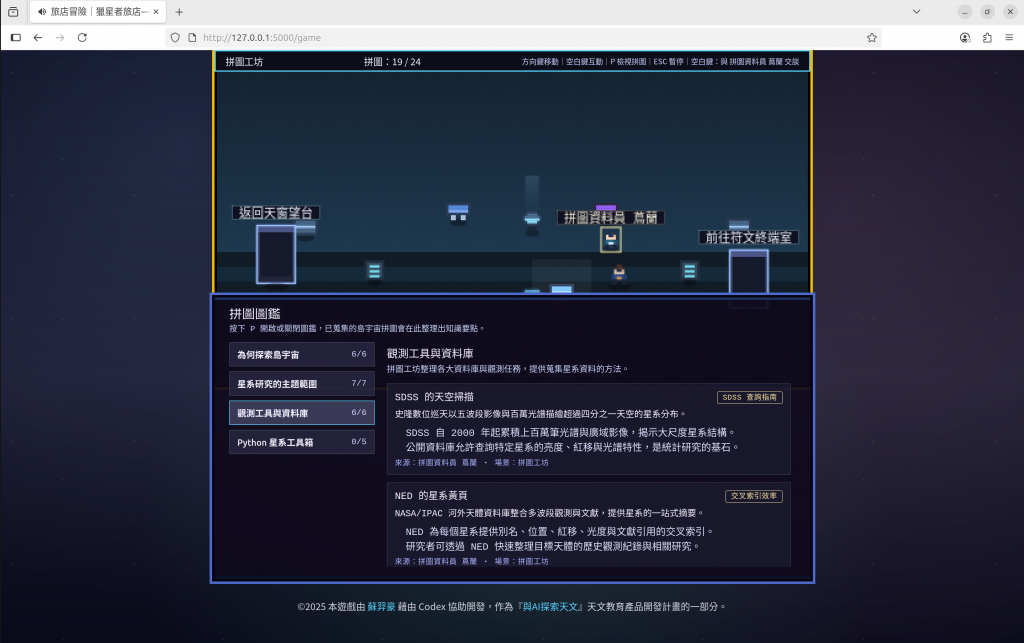The width and height of the screenshot is (1024, 643).
Task: Click the tracking protection shield icon
Action: (x=175, y=38)
